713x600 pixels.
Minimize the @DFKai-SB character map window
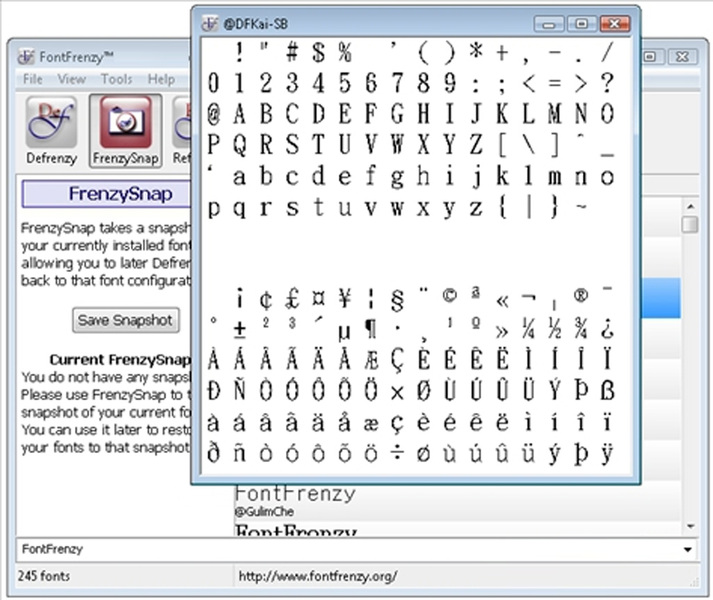(x=549, y=24)
